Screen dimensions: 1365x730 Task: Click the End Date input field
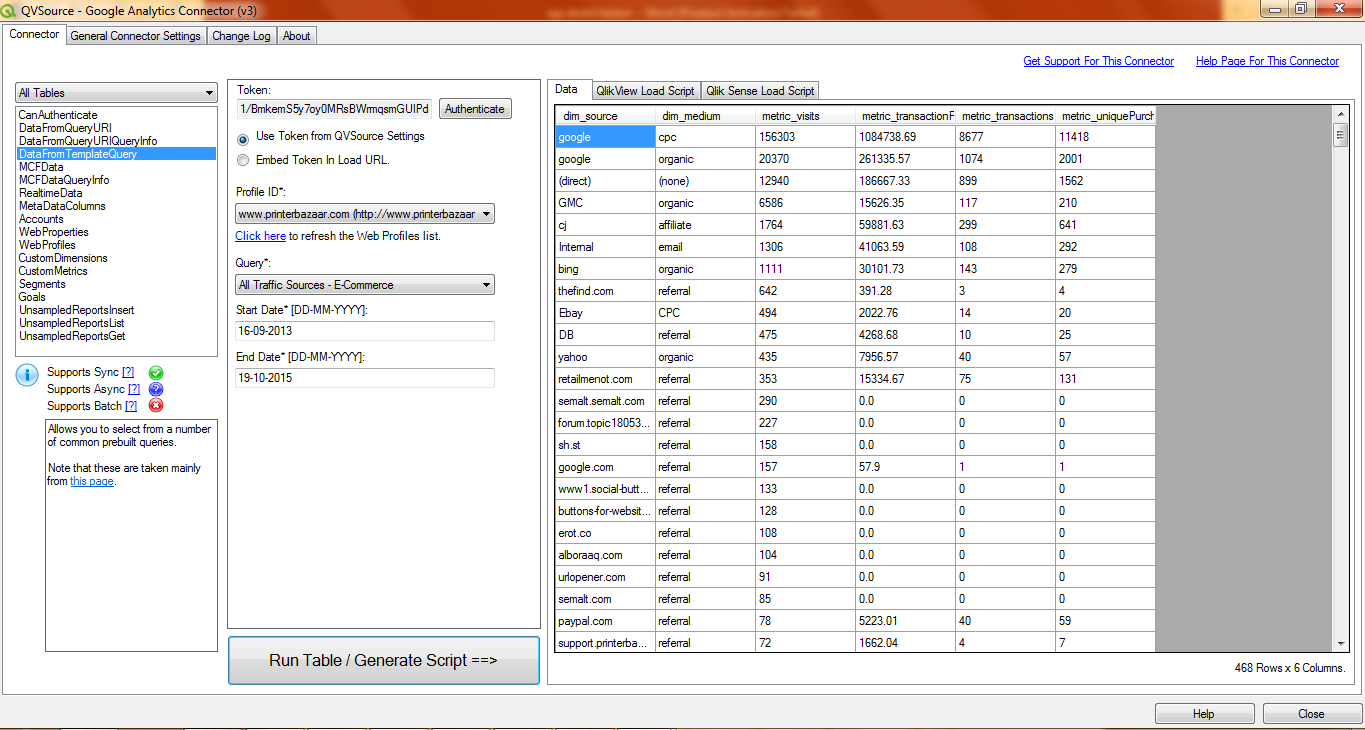pyautogui.click(x=365, y=377)
